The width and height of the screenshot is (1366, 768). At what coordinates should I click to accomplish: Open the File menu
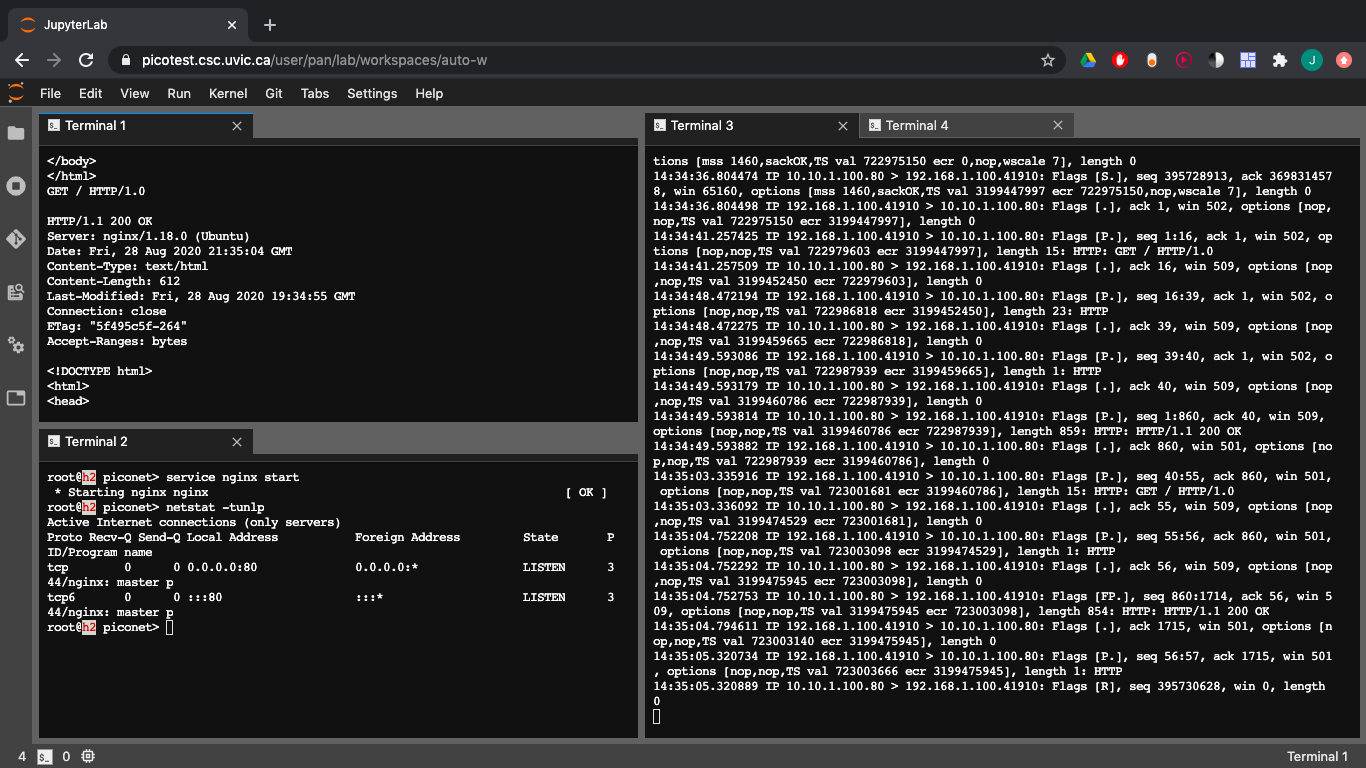pos(50,93)
